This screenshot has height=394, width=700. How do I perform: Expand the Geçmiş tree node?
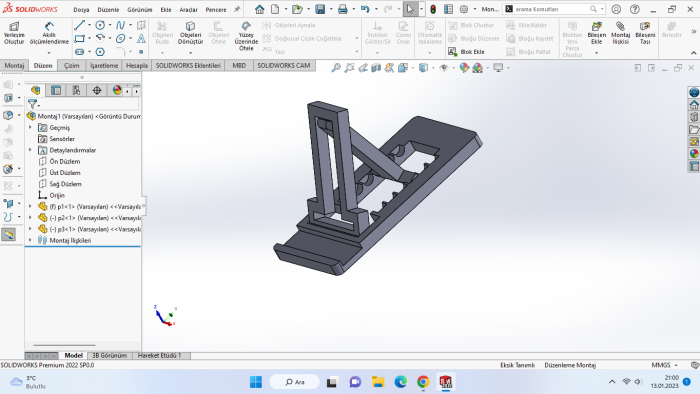30,128
